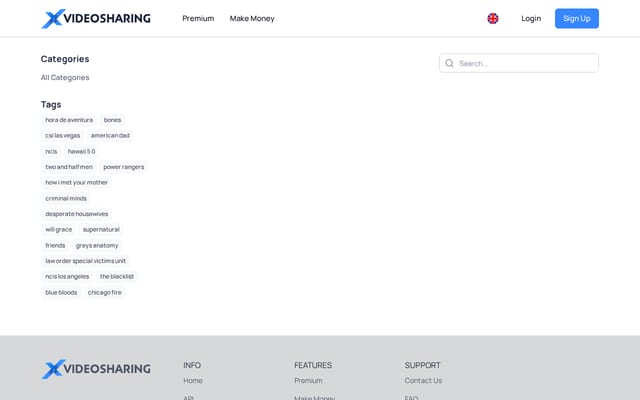Select the csi las vegas tag
Image resolution: width=640 pixels, height=400 pixels.
point(62,136)
